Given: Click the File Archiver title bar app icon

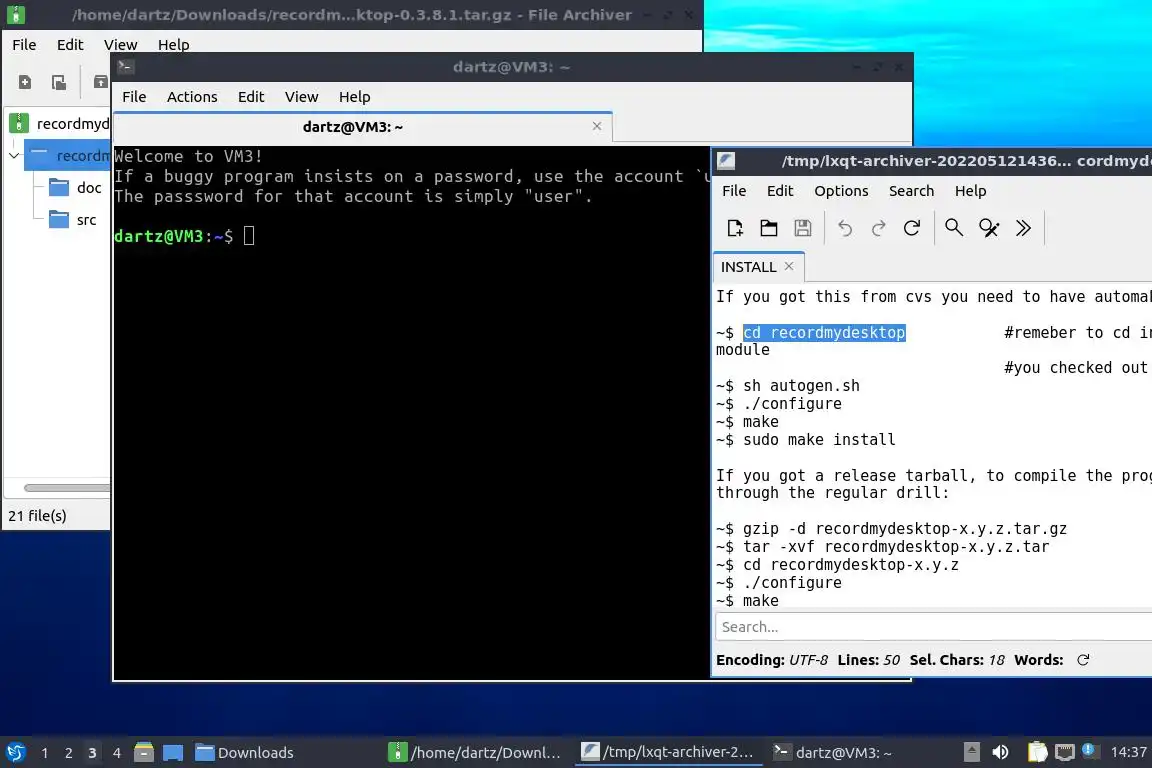Looking at the screenshot, I should [x=15, y=14].
